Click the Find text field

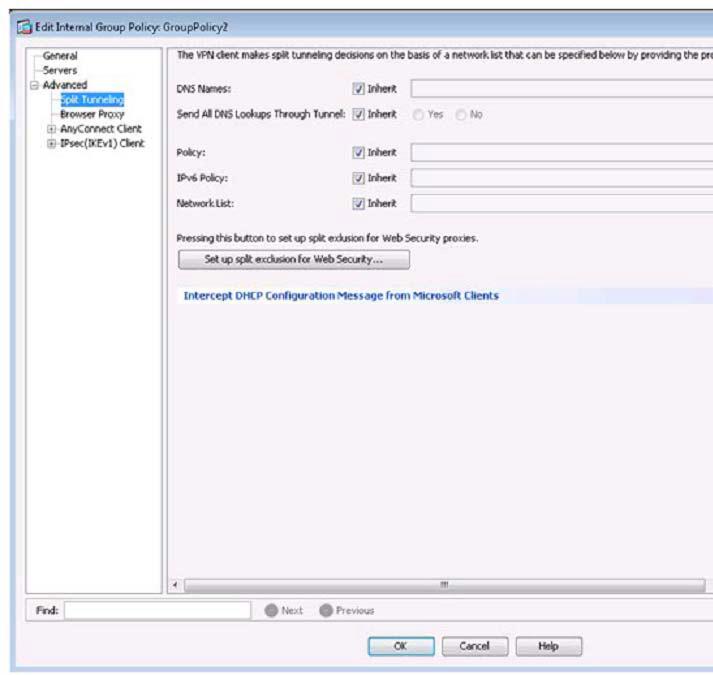(157, 610)
